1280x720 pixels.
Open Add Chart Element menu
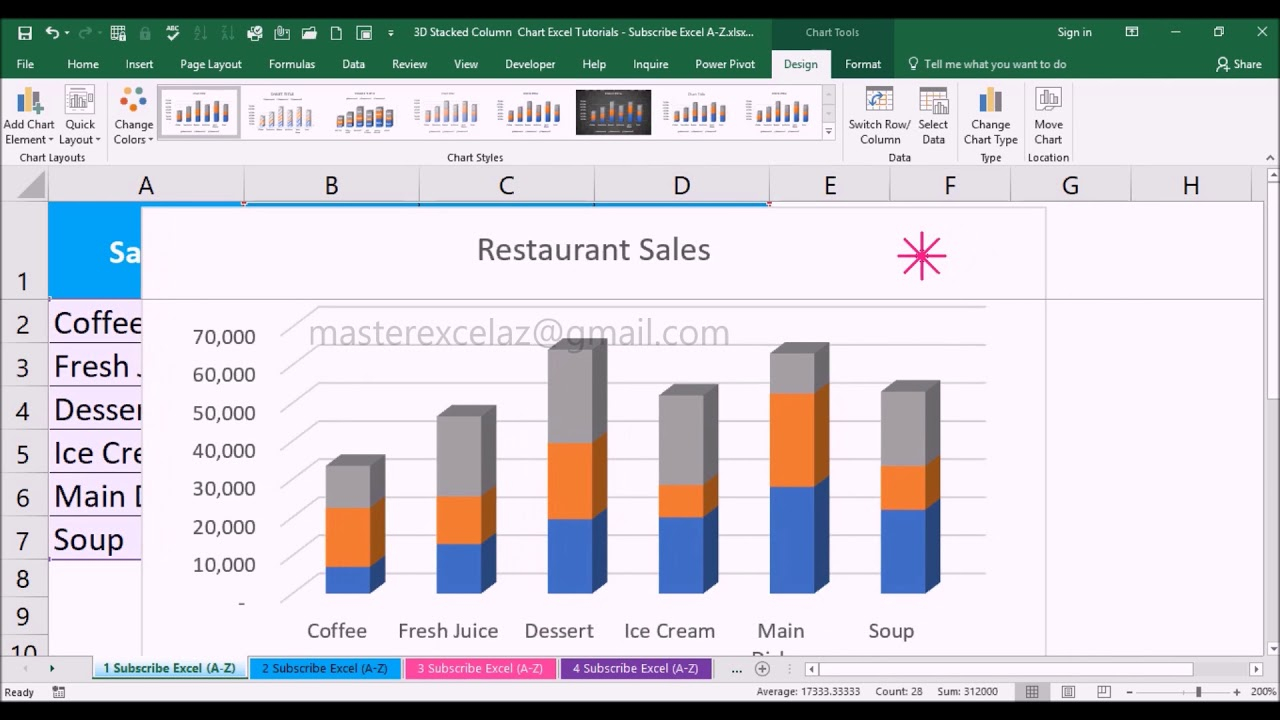29,117
